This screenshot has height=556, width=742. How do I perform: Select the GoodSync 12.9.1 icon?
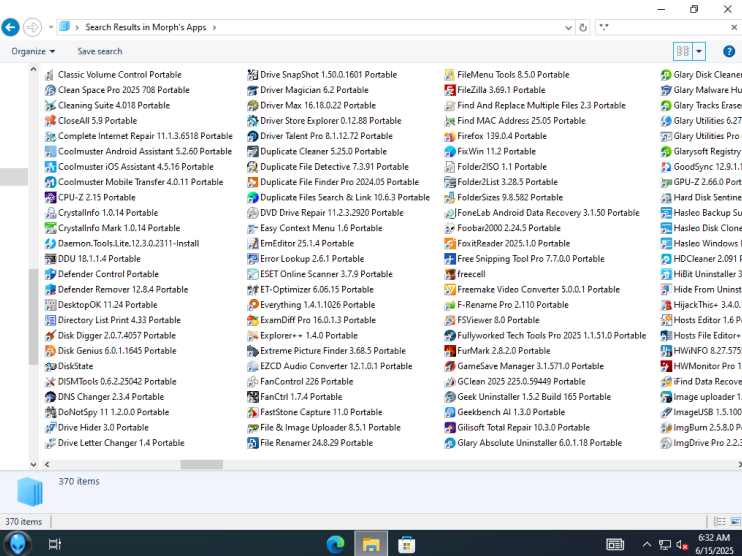pos(666,167)
